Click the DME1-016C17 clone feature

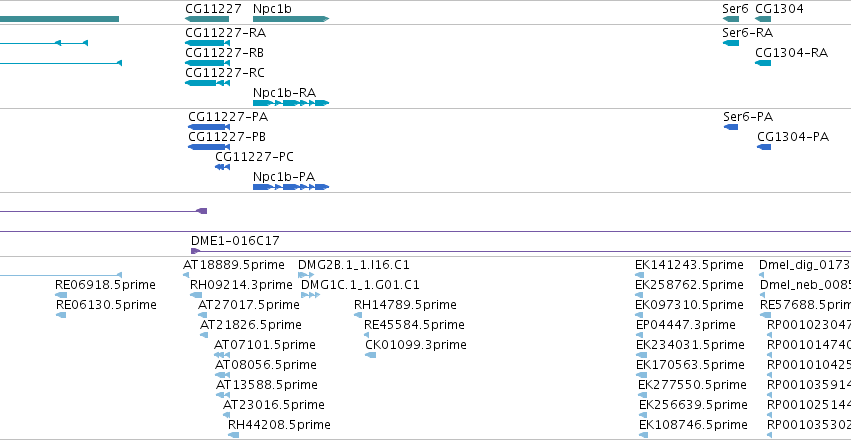(521, 251)
